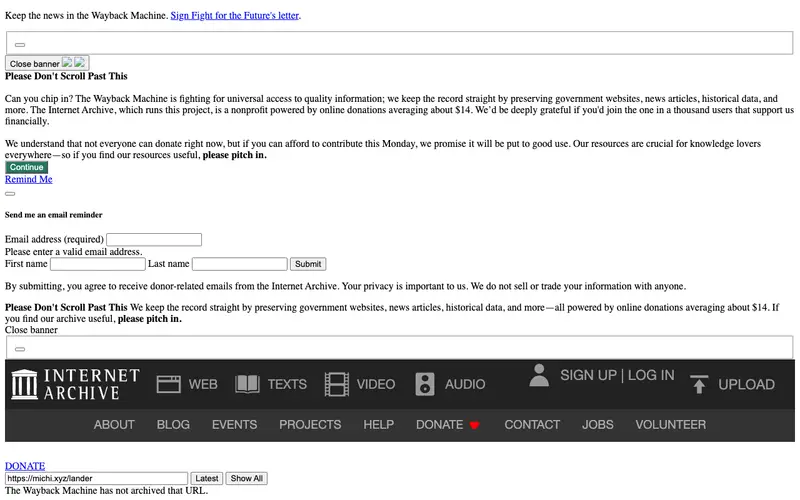Submit the email reminder form

308,264
